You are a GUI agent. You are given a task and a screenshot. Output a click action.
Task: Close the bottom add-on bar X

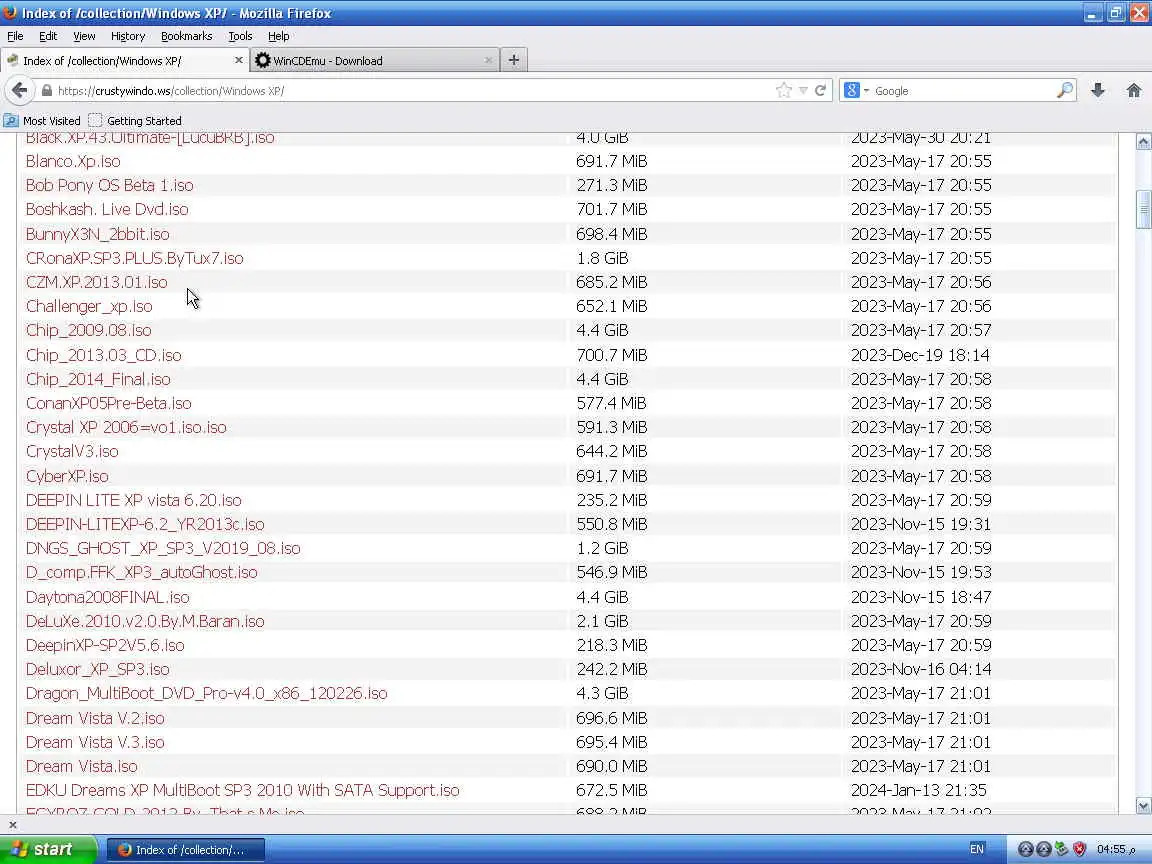pyautogui.click(x=12, y=825)
